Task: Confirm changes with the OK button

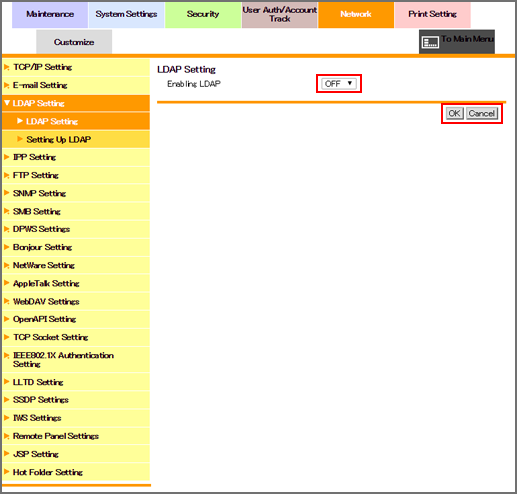Action: (x=454, y=113)
